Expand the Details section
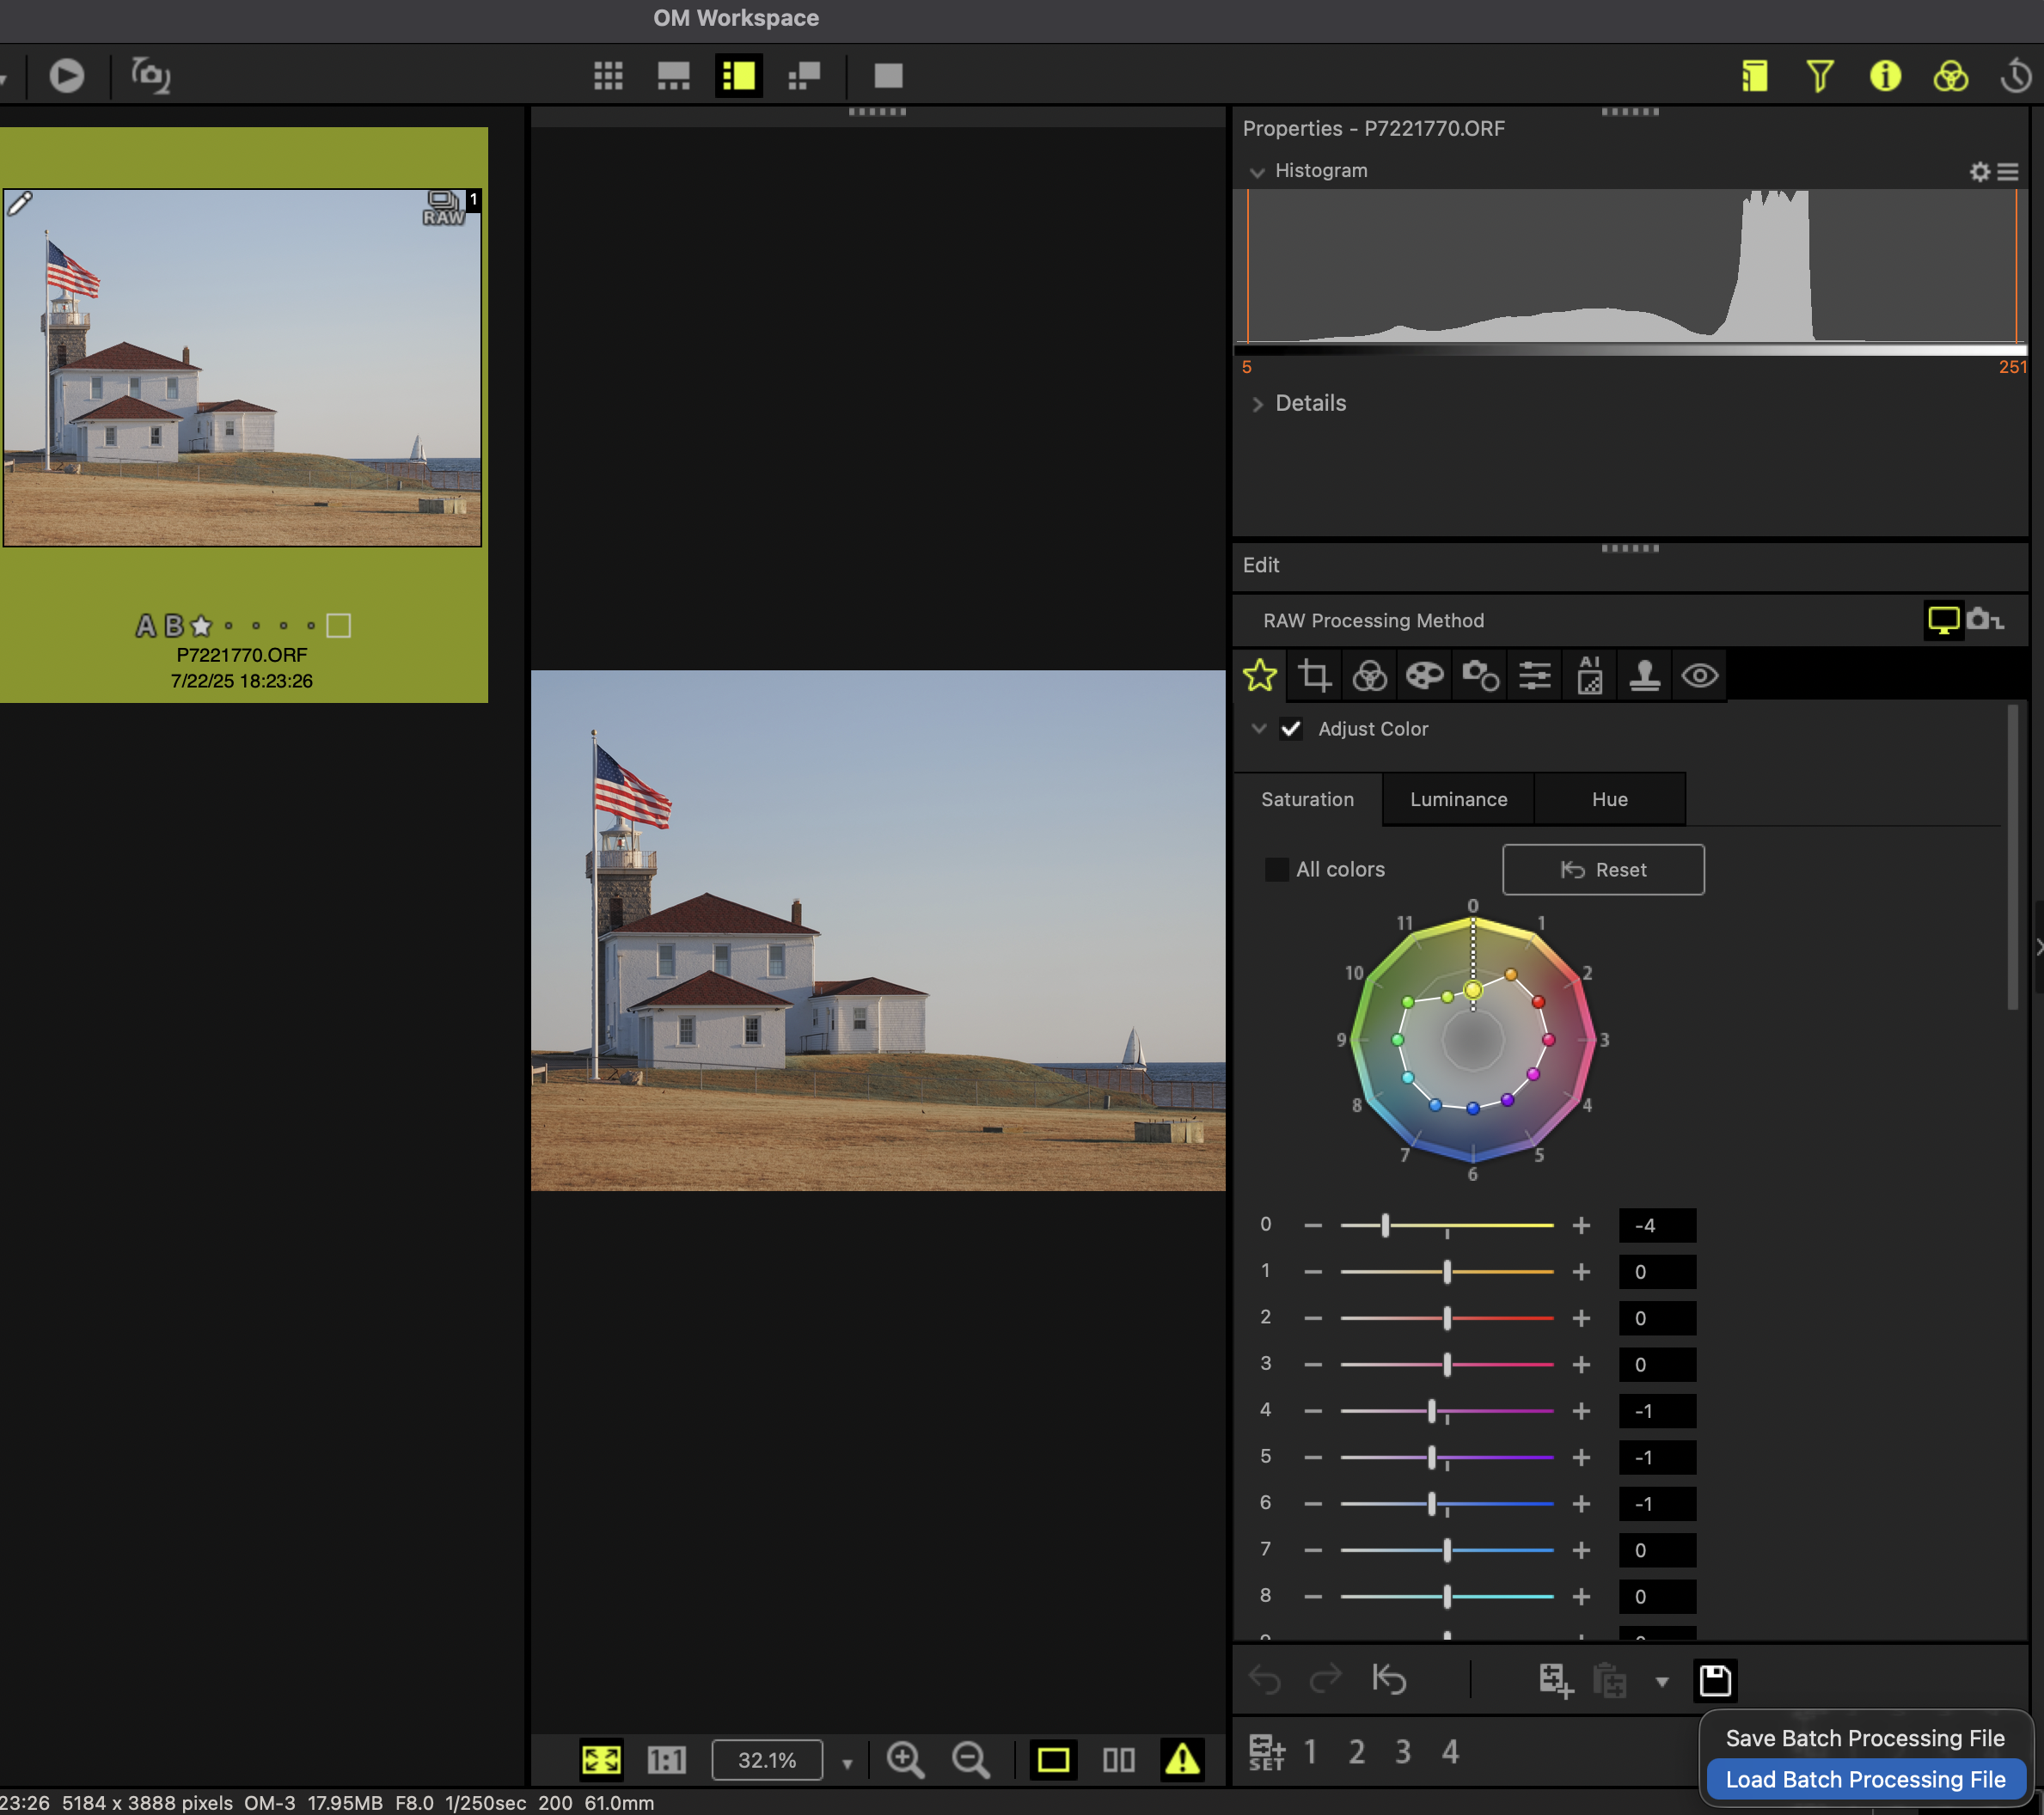Screen dimensions: 2044x1815 [1257, 404]
